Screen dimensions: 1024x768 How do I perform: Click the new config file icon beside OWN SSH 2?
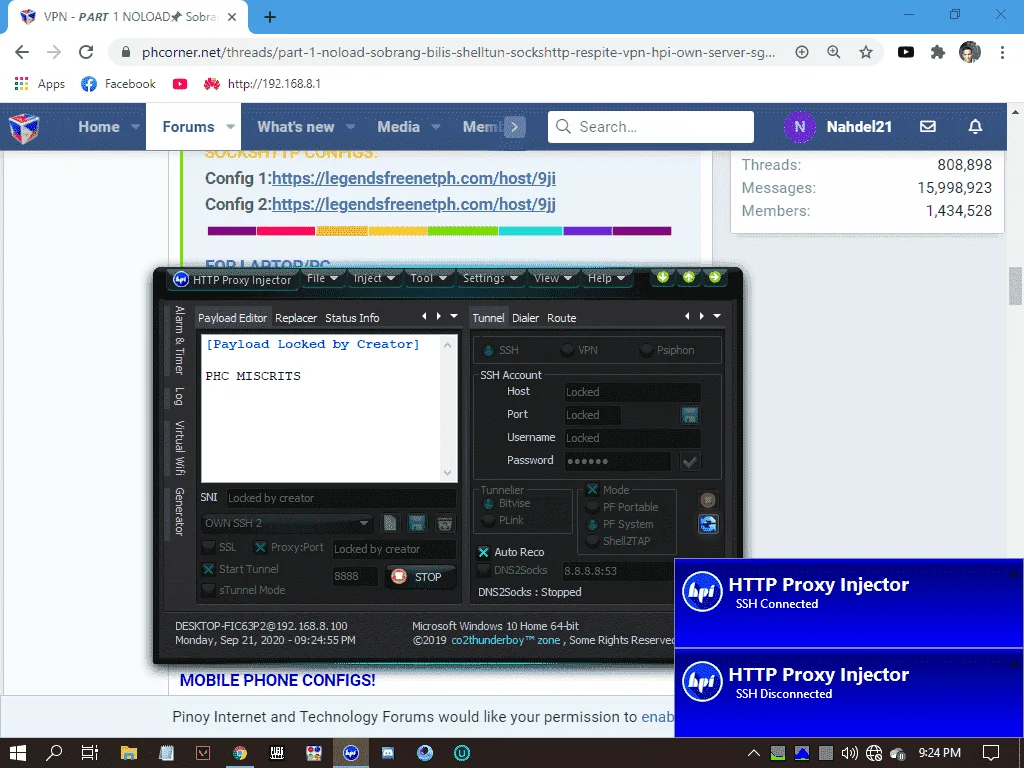[x=390, y=522]
